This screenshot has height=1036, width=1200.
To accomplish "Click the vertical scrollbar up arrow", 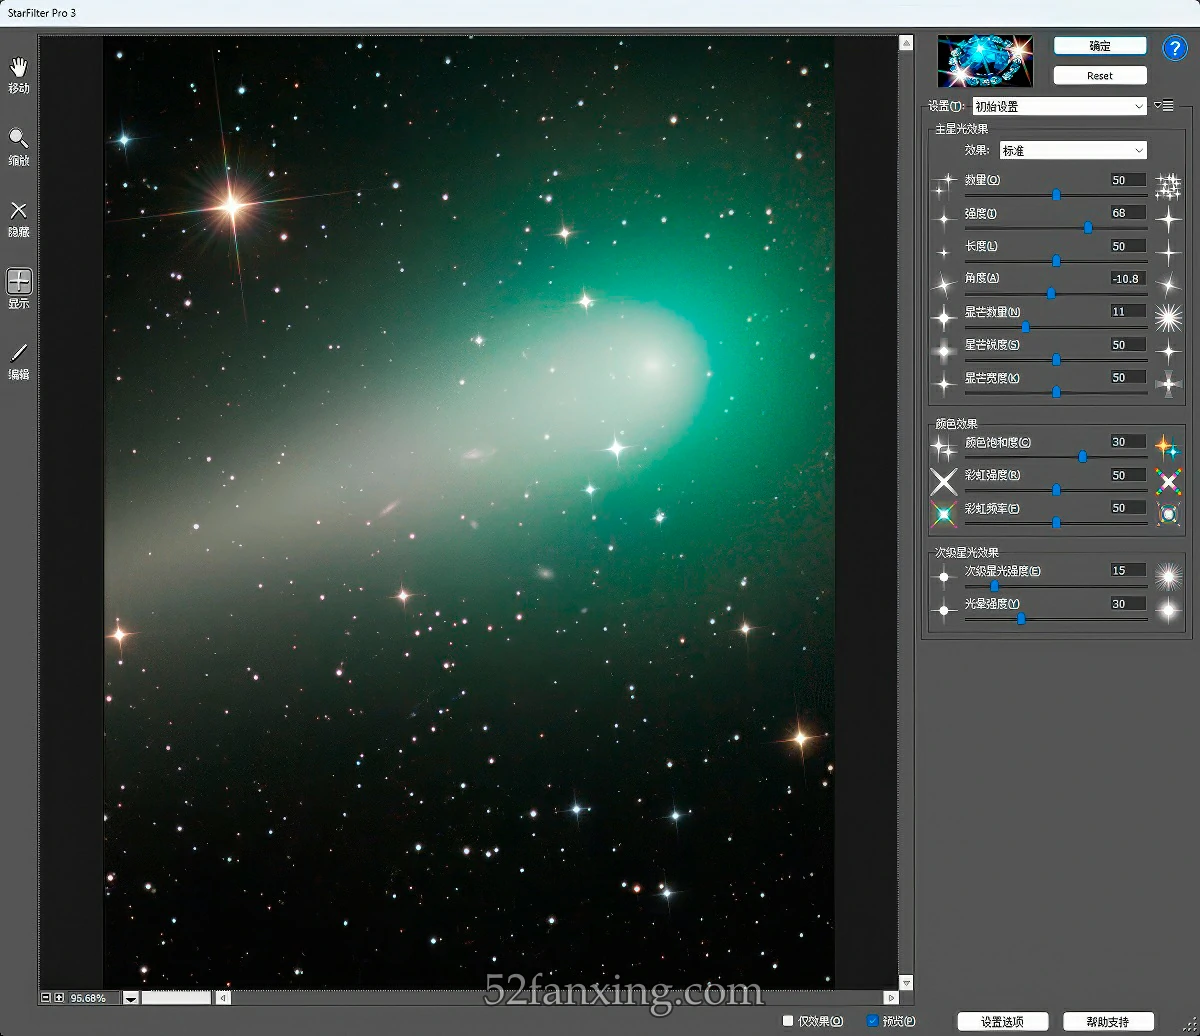I will click(x=905, y=43).
